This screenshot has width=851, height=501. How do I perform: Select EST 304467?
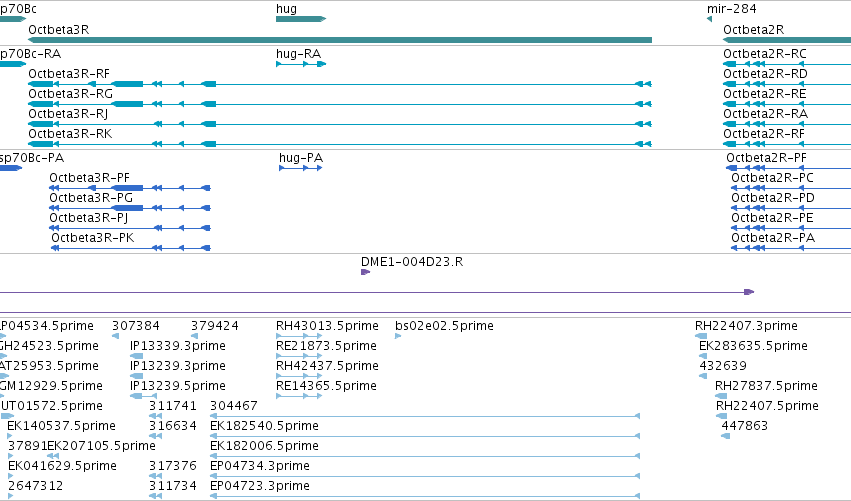(x=234, y=407)
